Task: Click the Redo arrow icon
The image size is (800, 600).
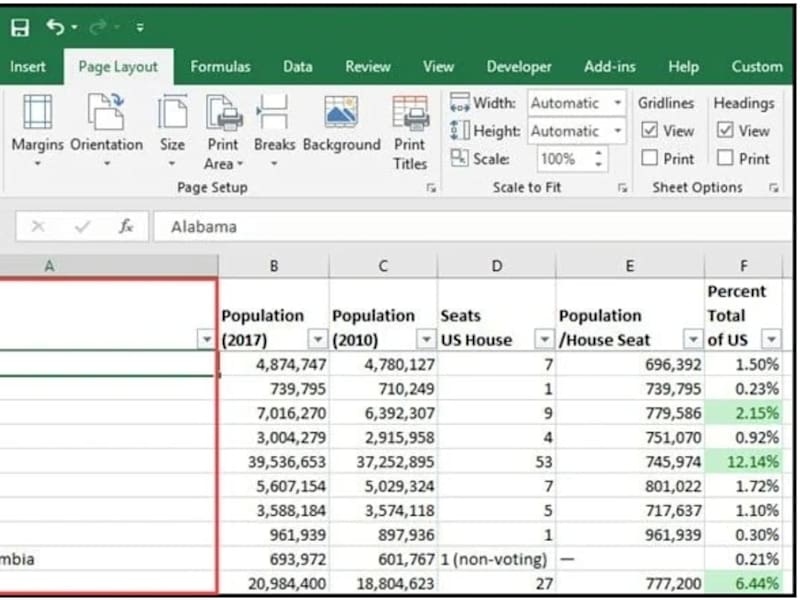Action: click(x=98, y=27)
